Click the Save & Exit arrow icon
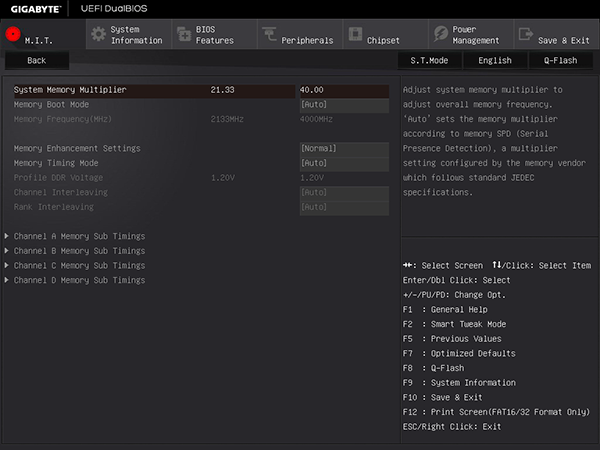This screenshot has width=600, height=450. click(526, 34)
